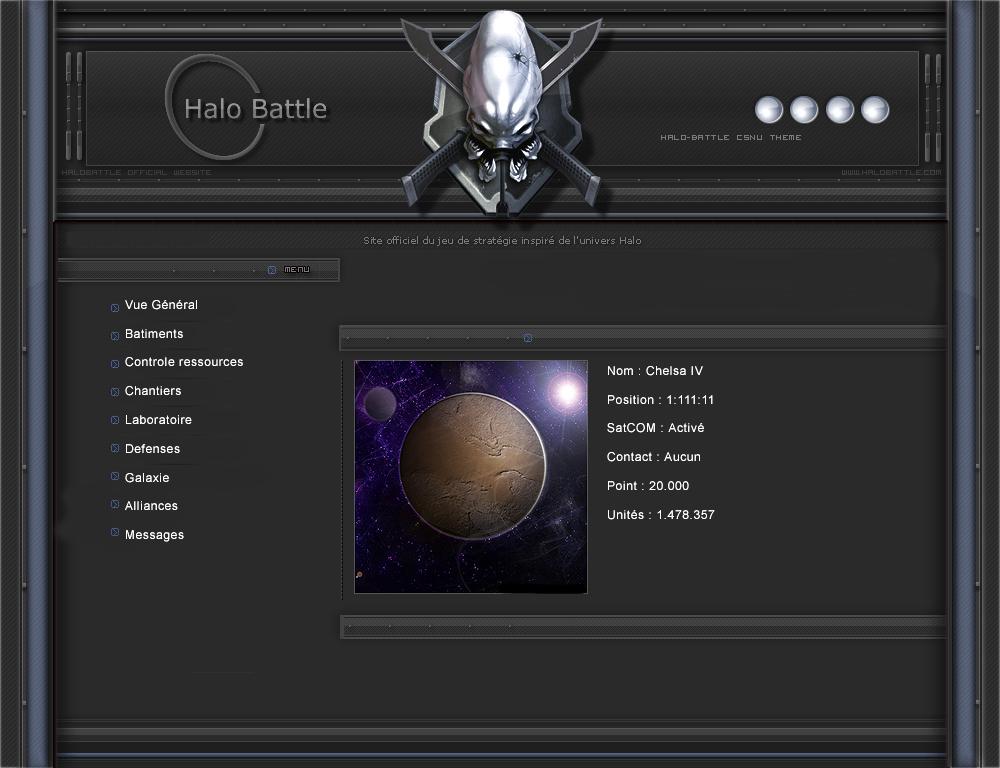
Task: Click the third silver orb in the header
Action: [840, 110]
